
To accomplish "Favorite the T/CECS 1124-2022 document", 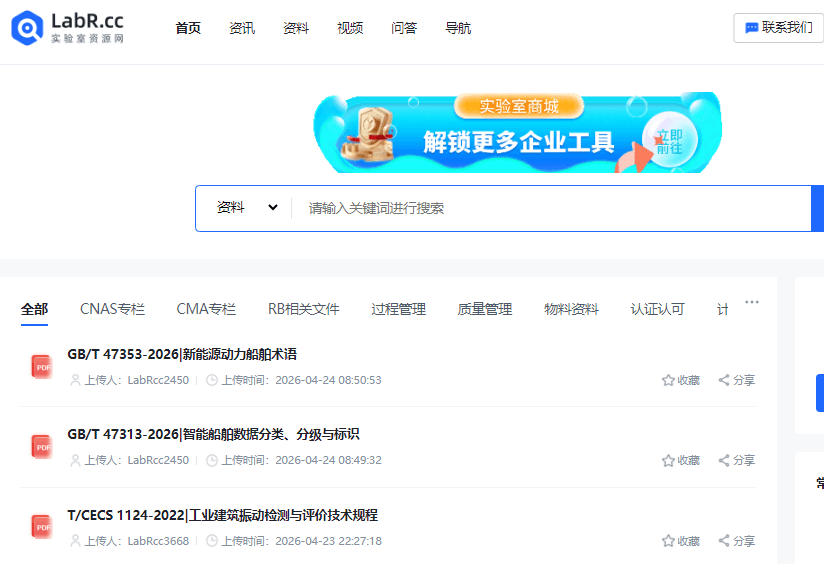I will pos(681,541).
